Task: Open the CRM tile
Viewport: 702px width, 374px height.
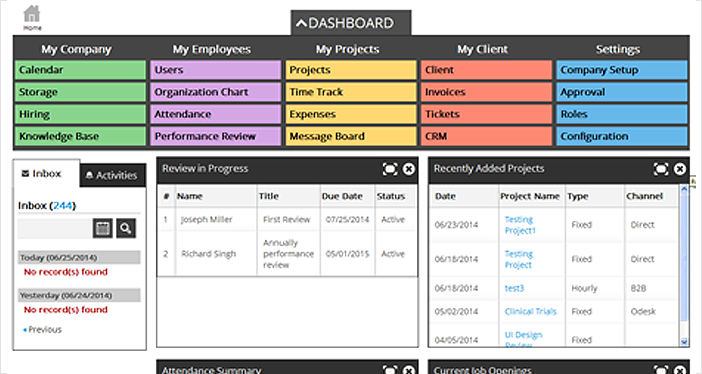Action: click(486, 136)
